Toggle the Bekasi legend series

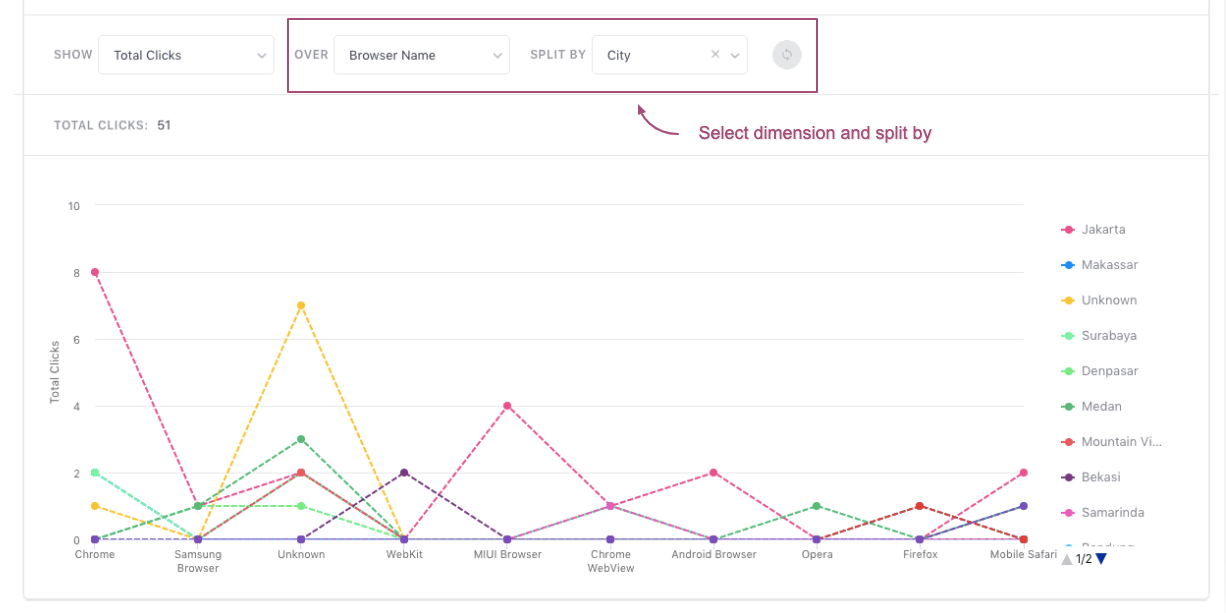pos(1090,477)
